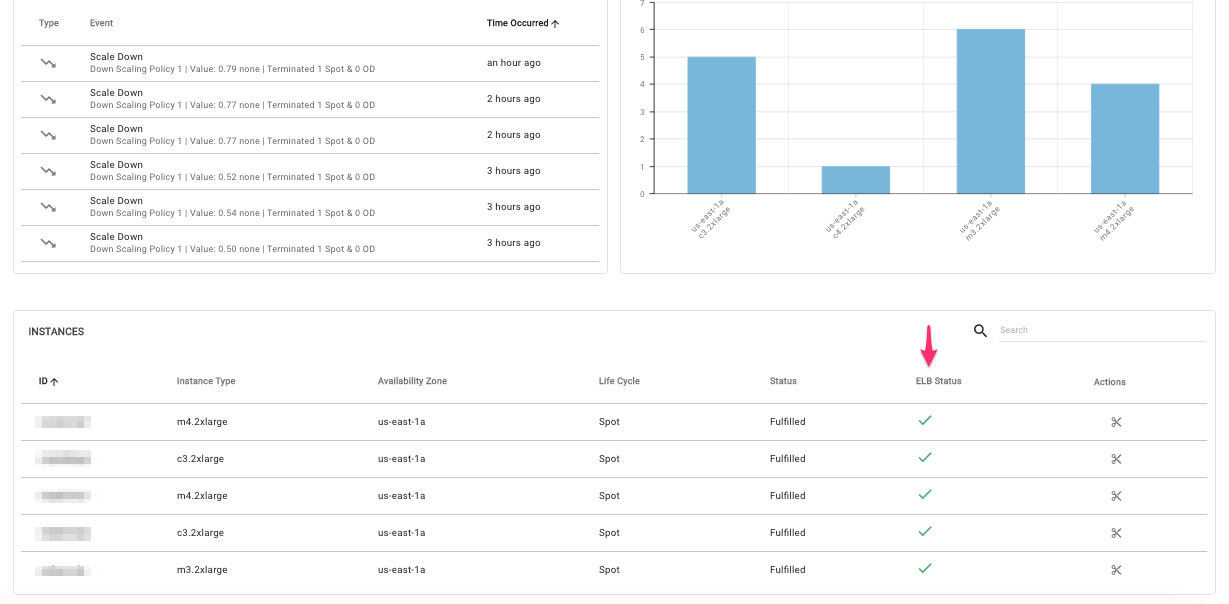Click the search magnifier icon in Instances
The height and width of the screenshot is (604, 1229).
pos(980,331)
